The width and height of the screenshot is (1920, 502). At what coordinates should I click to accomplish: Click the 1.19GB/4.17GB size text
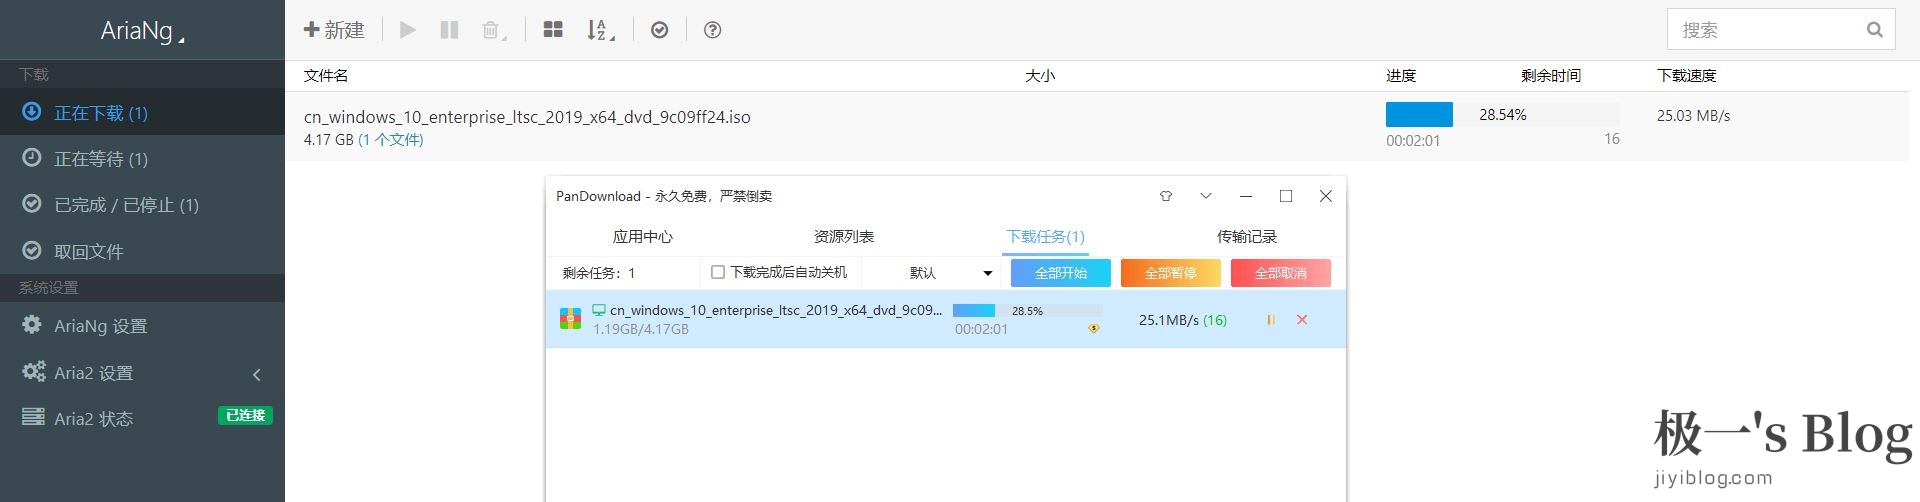(x=641, y=329)
